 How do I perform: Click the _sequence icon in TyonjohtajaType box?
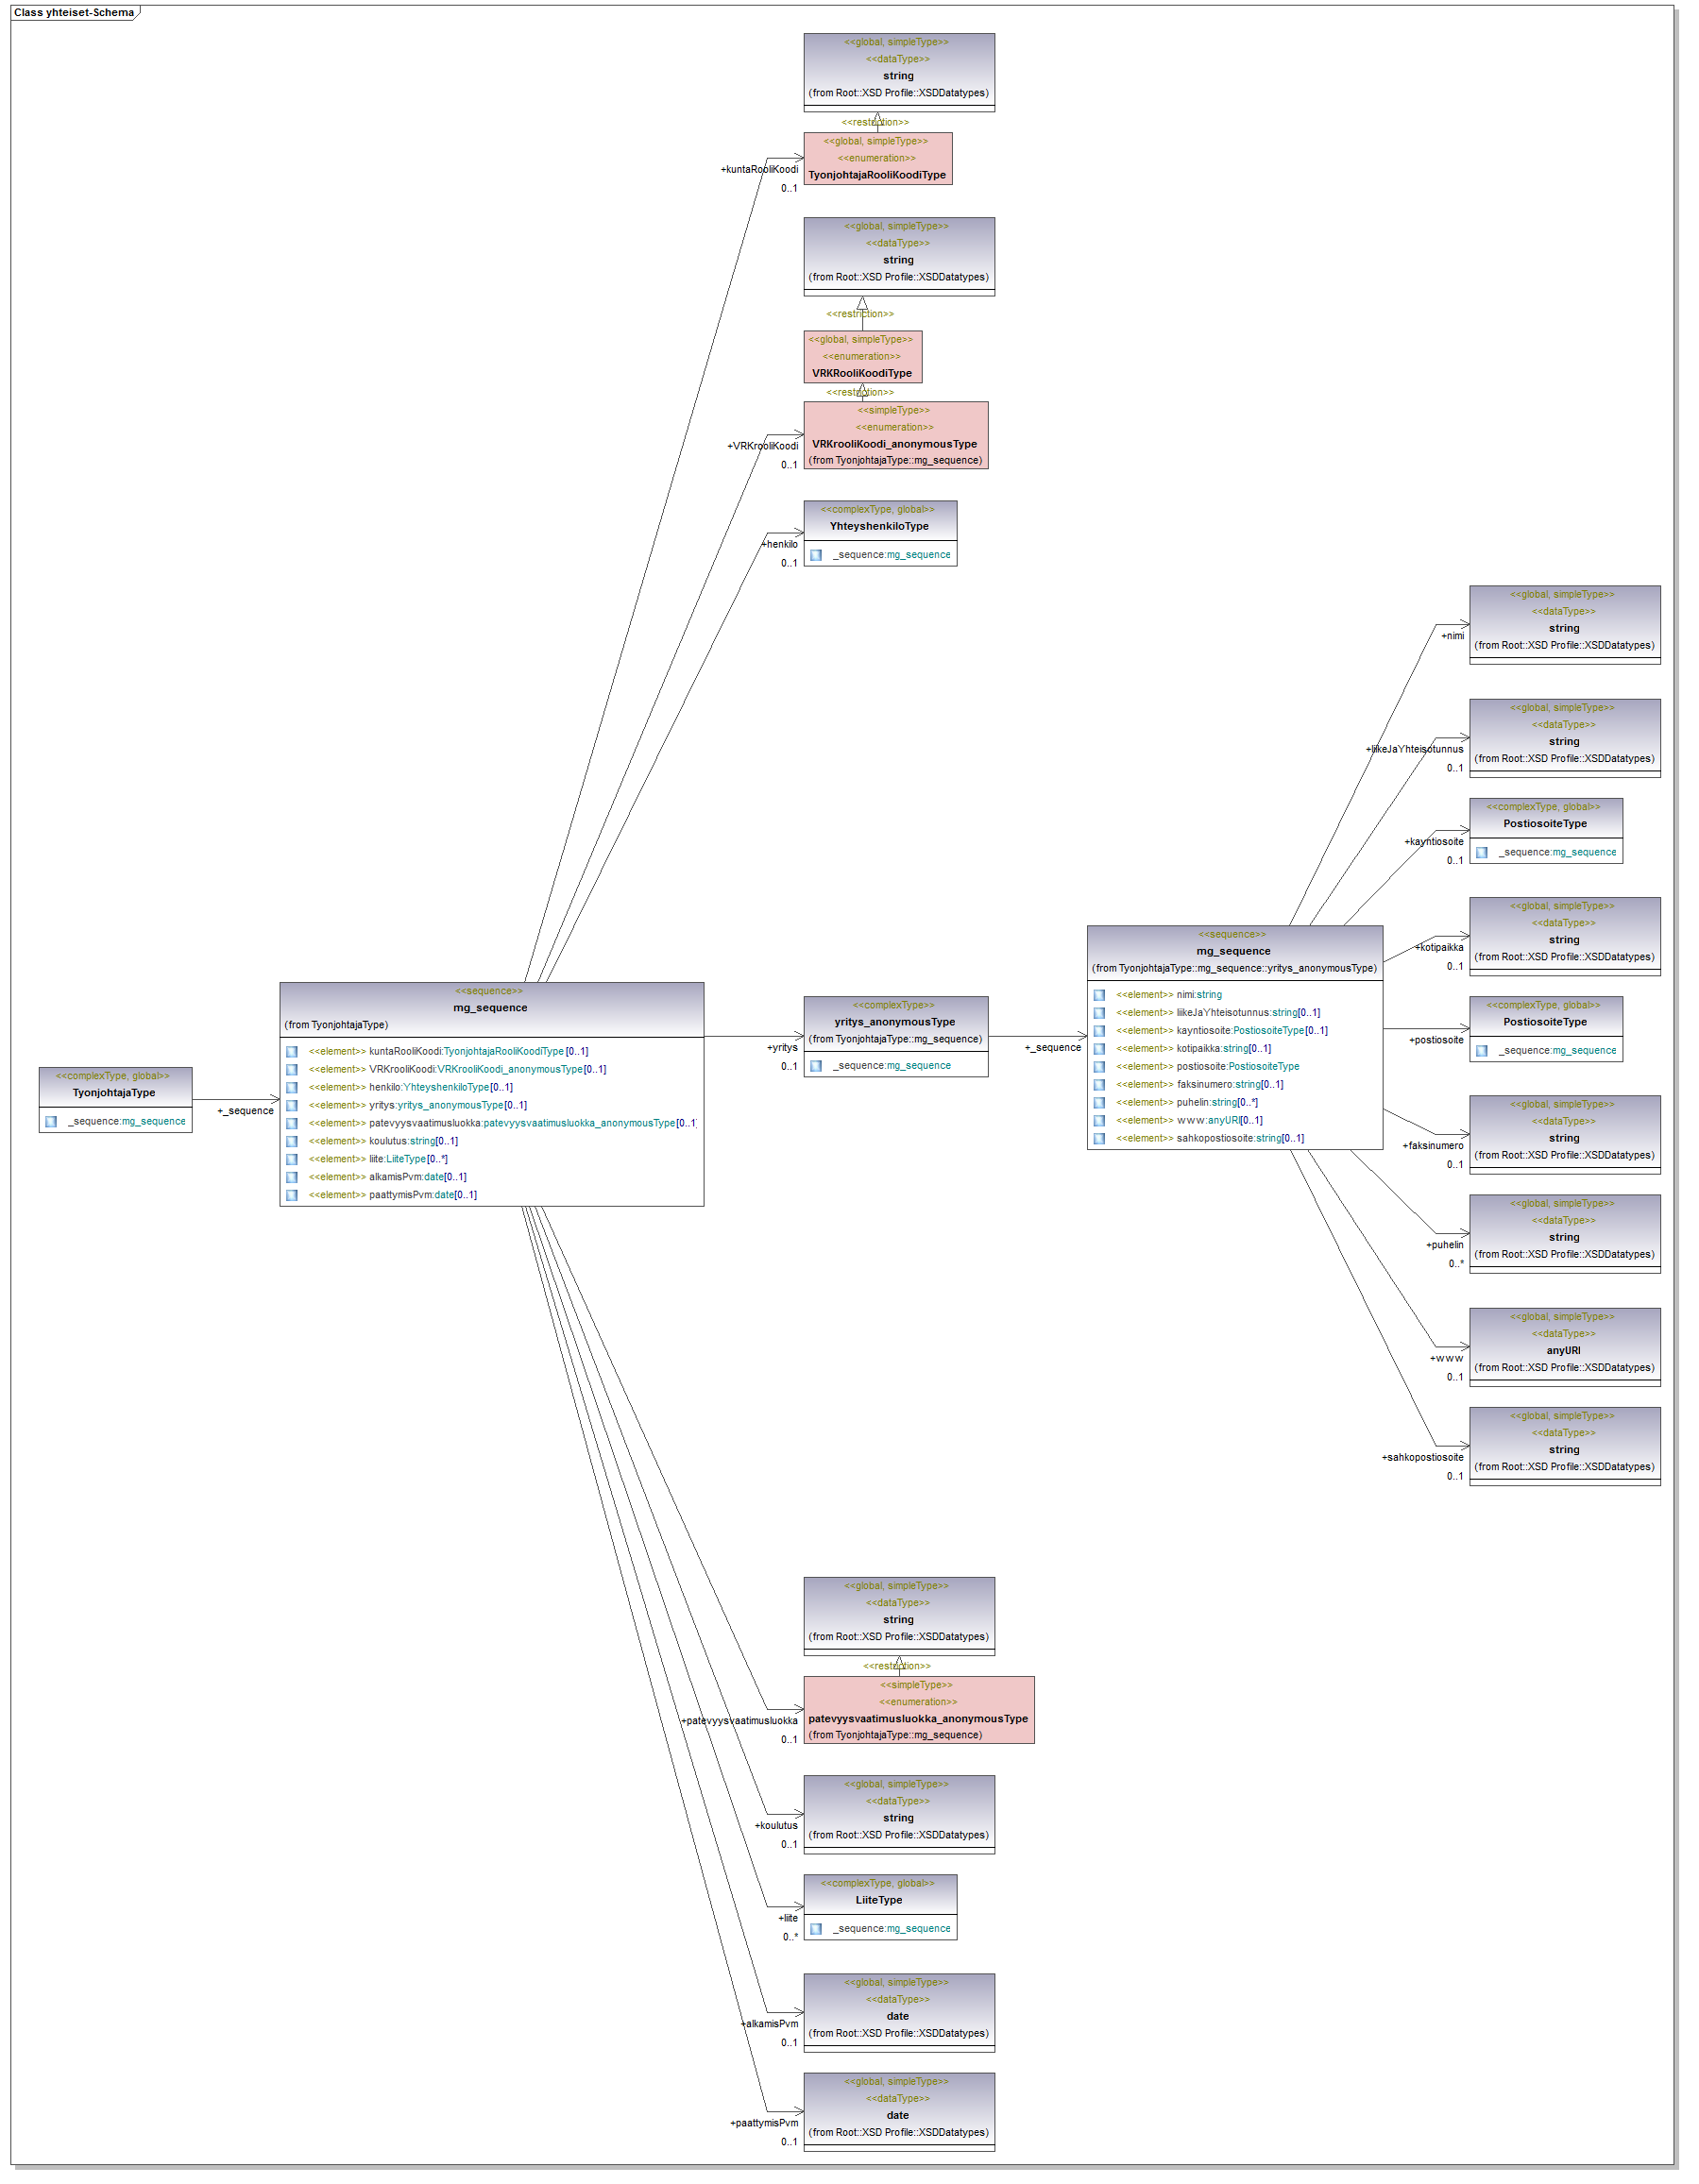[x=51, y=1122]
